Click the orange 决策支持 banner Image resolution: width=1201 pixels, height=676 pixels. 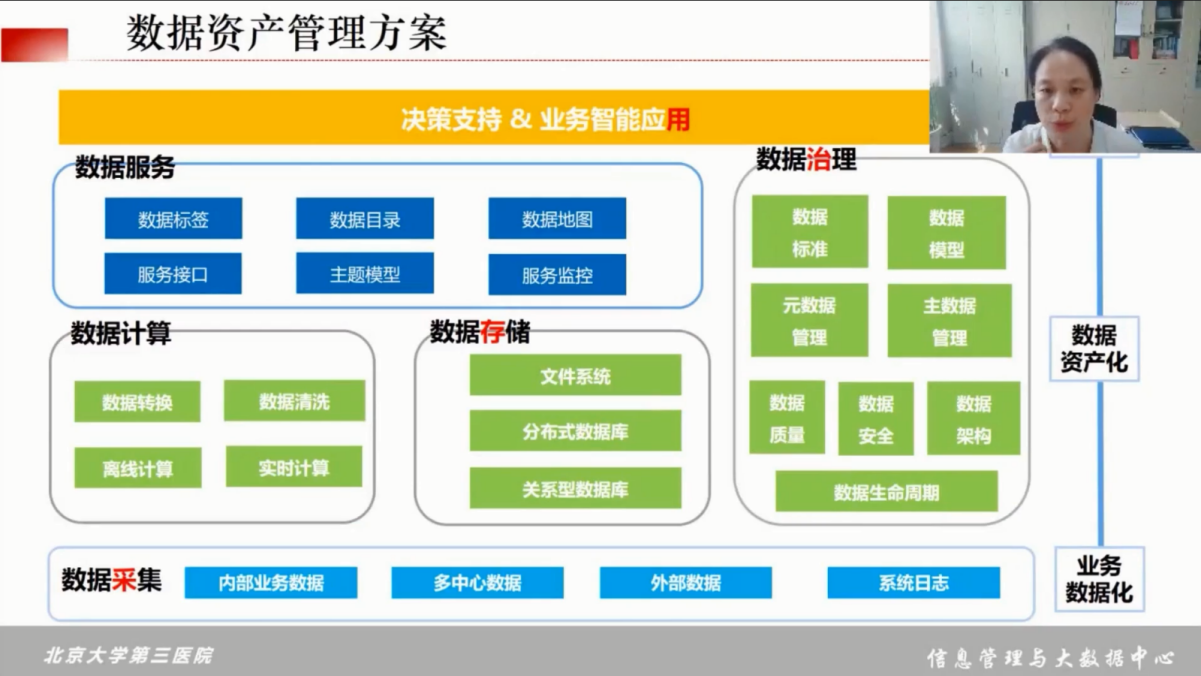pyautogui.click(x=494, y=120)
